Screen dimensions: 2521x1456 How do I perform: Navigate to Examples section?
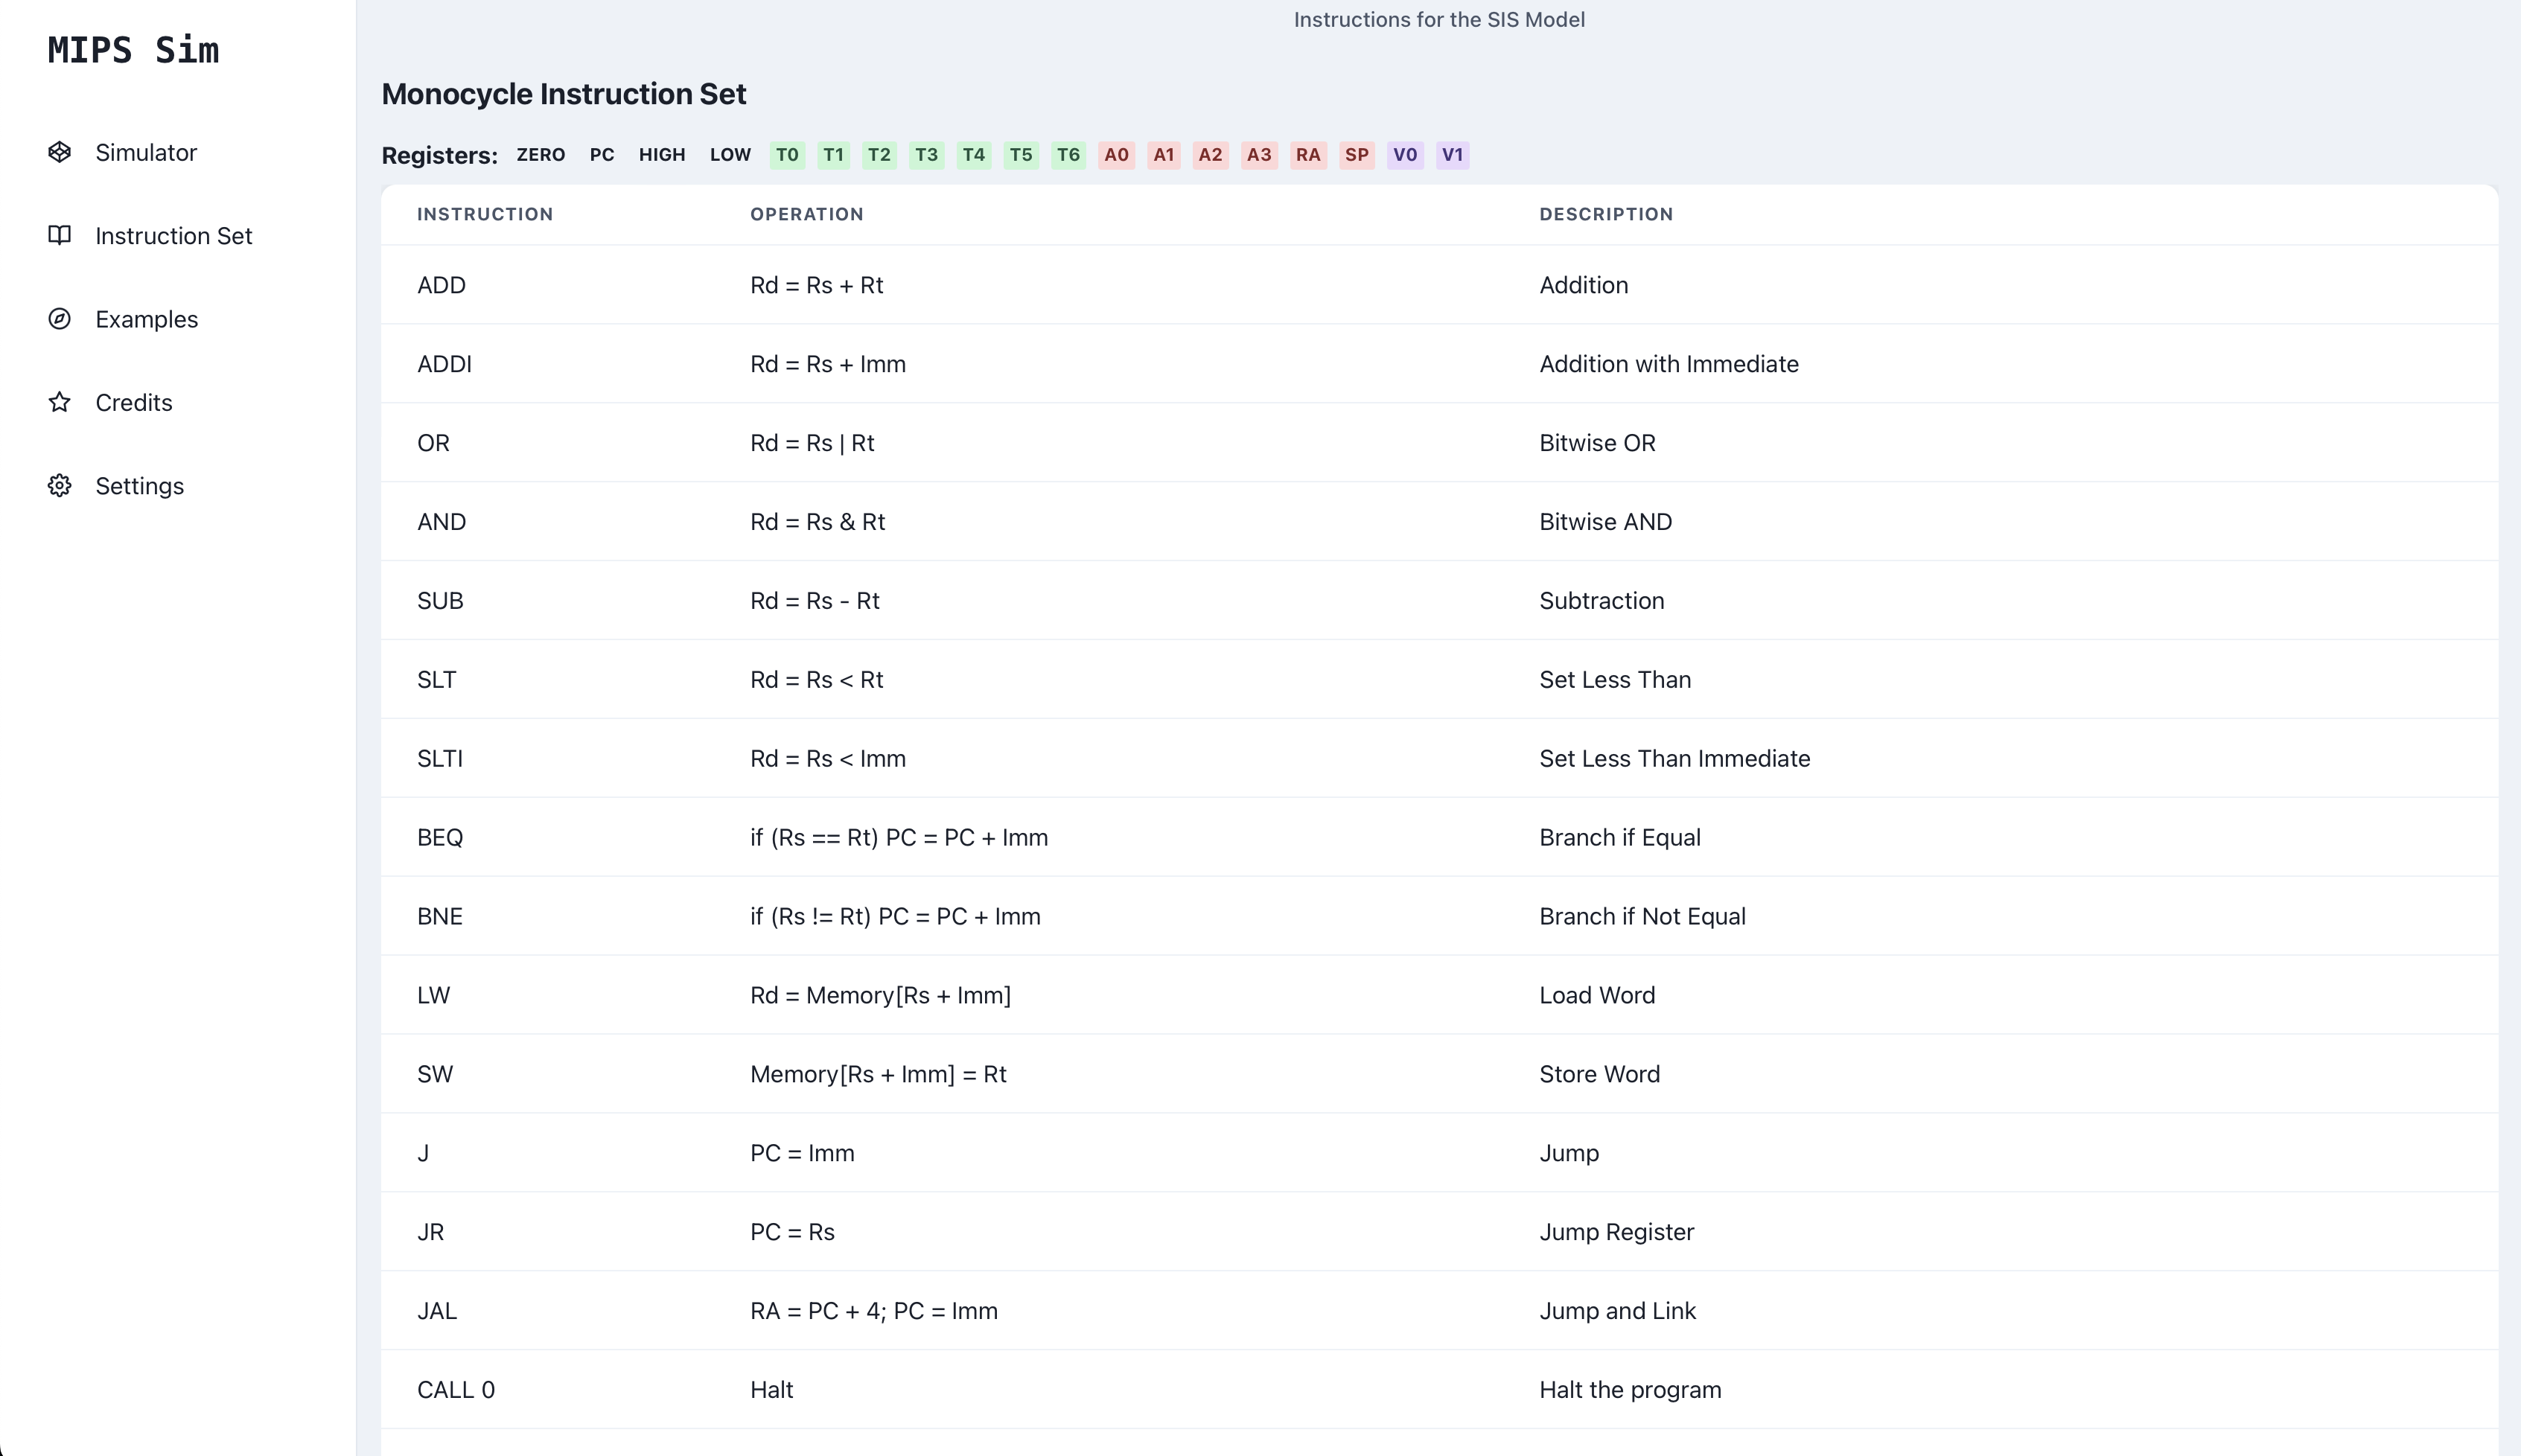coord(146,319)
